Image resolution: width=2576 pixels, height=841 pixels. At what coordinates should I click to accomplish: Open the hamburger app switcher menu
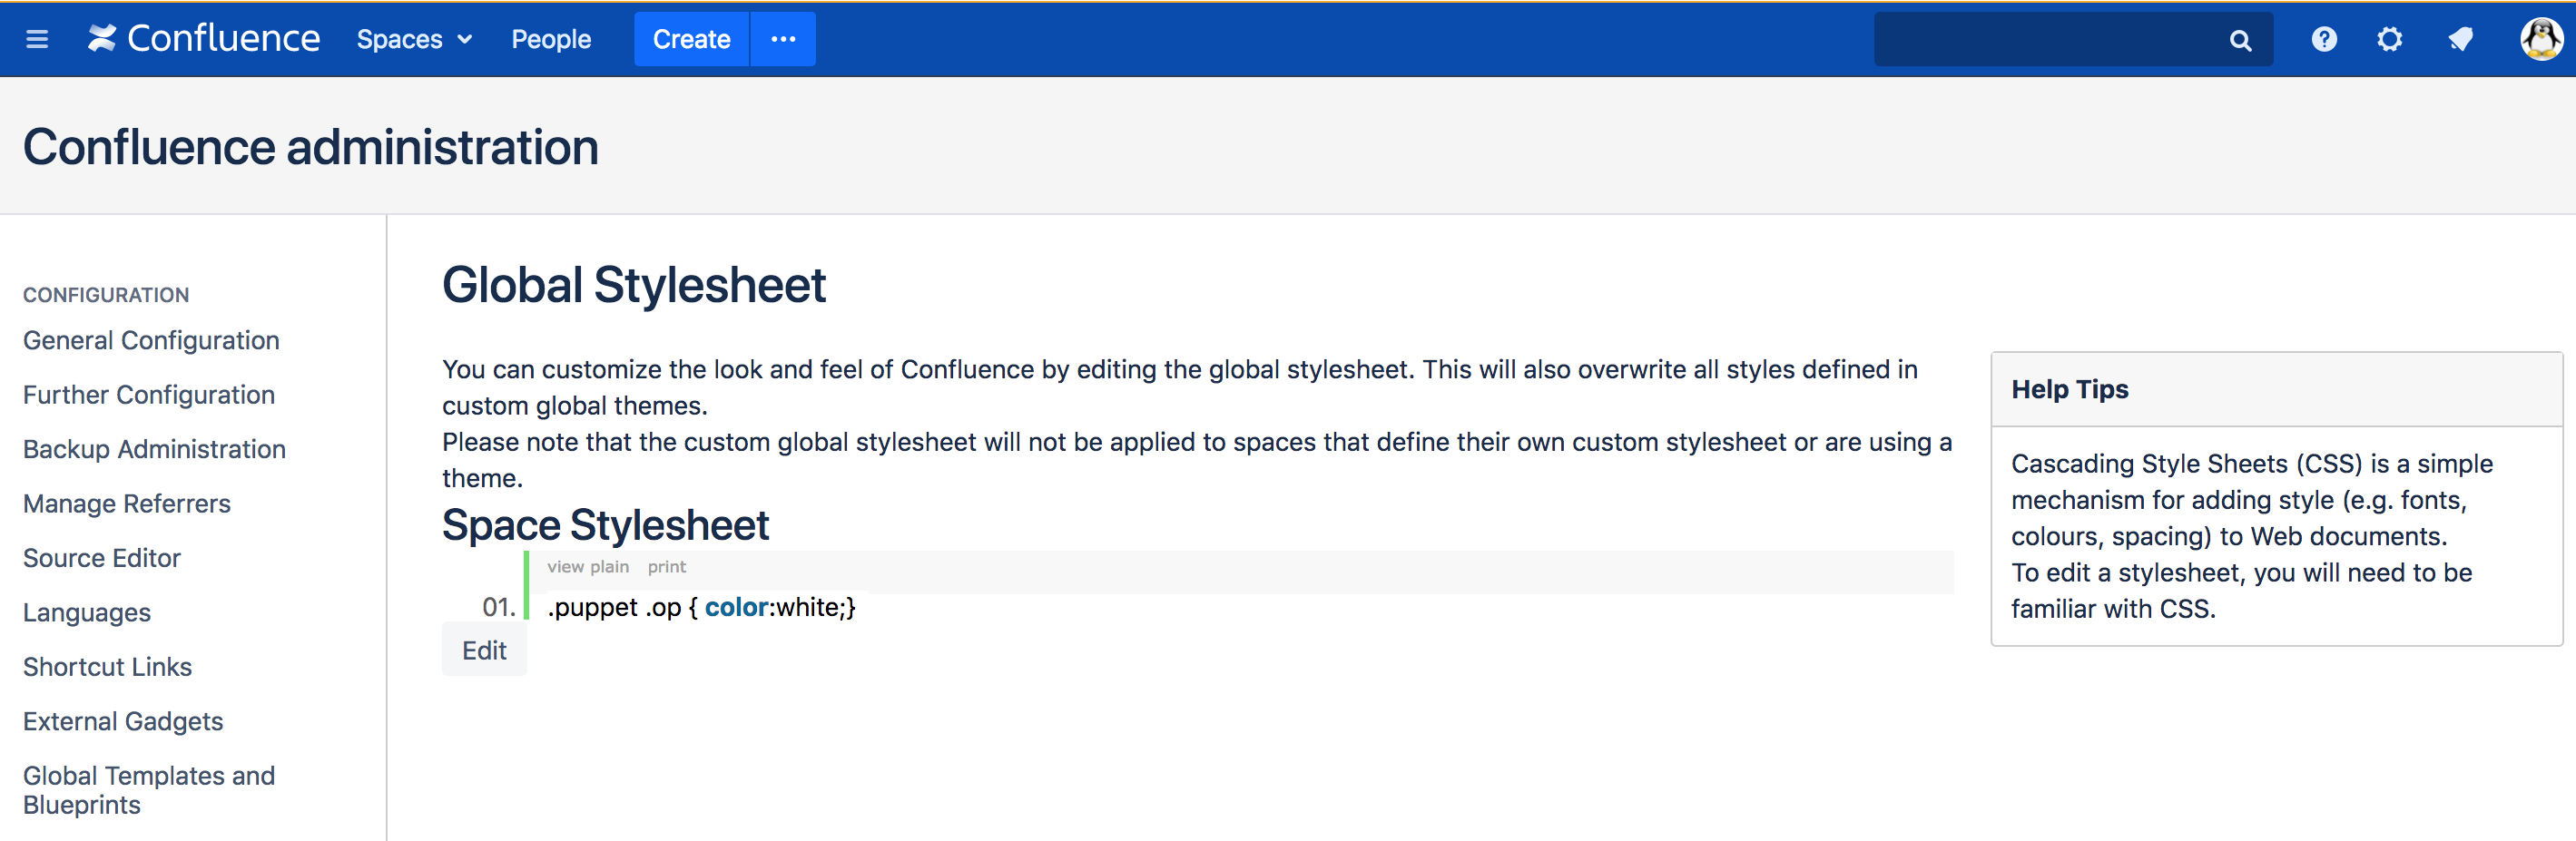coord(37,39)
